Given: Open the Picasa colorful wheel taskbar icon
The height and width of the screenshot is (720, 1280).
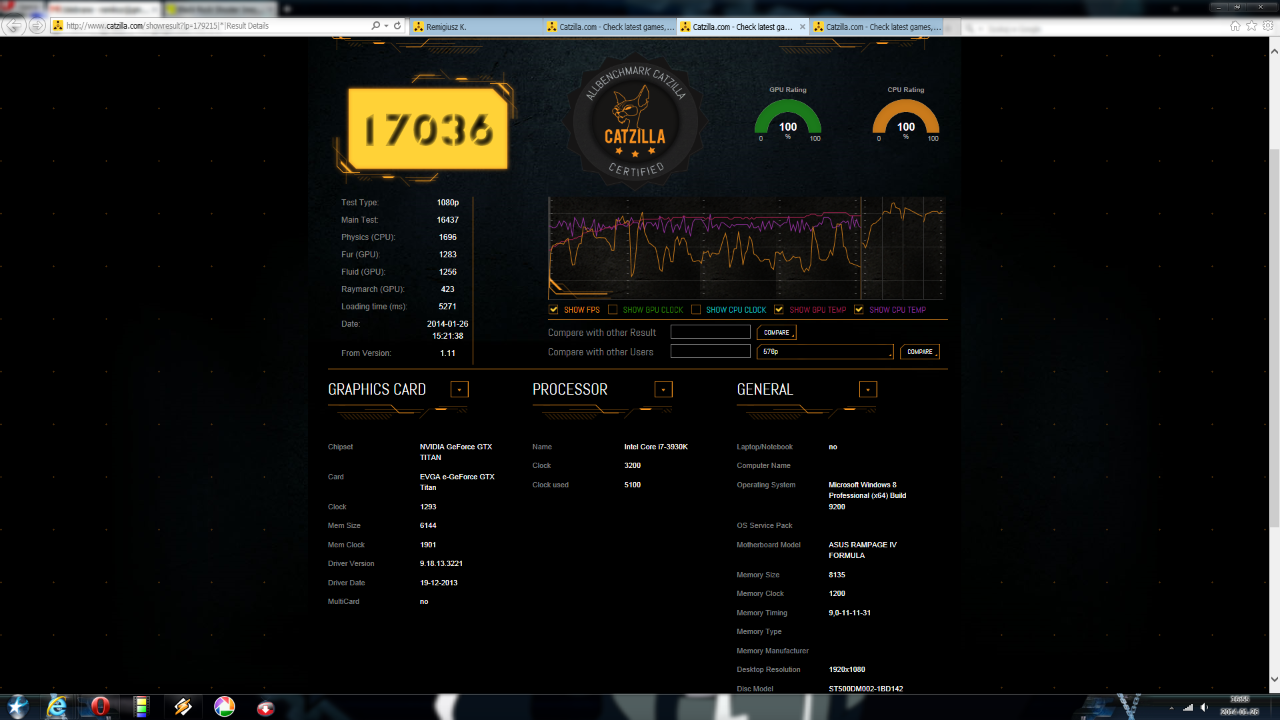Looking at the screenshot, I should (225, 706).
